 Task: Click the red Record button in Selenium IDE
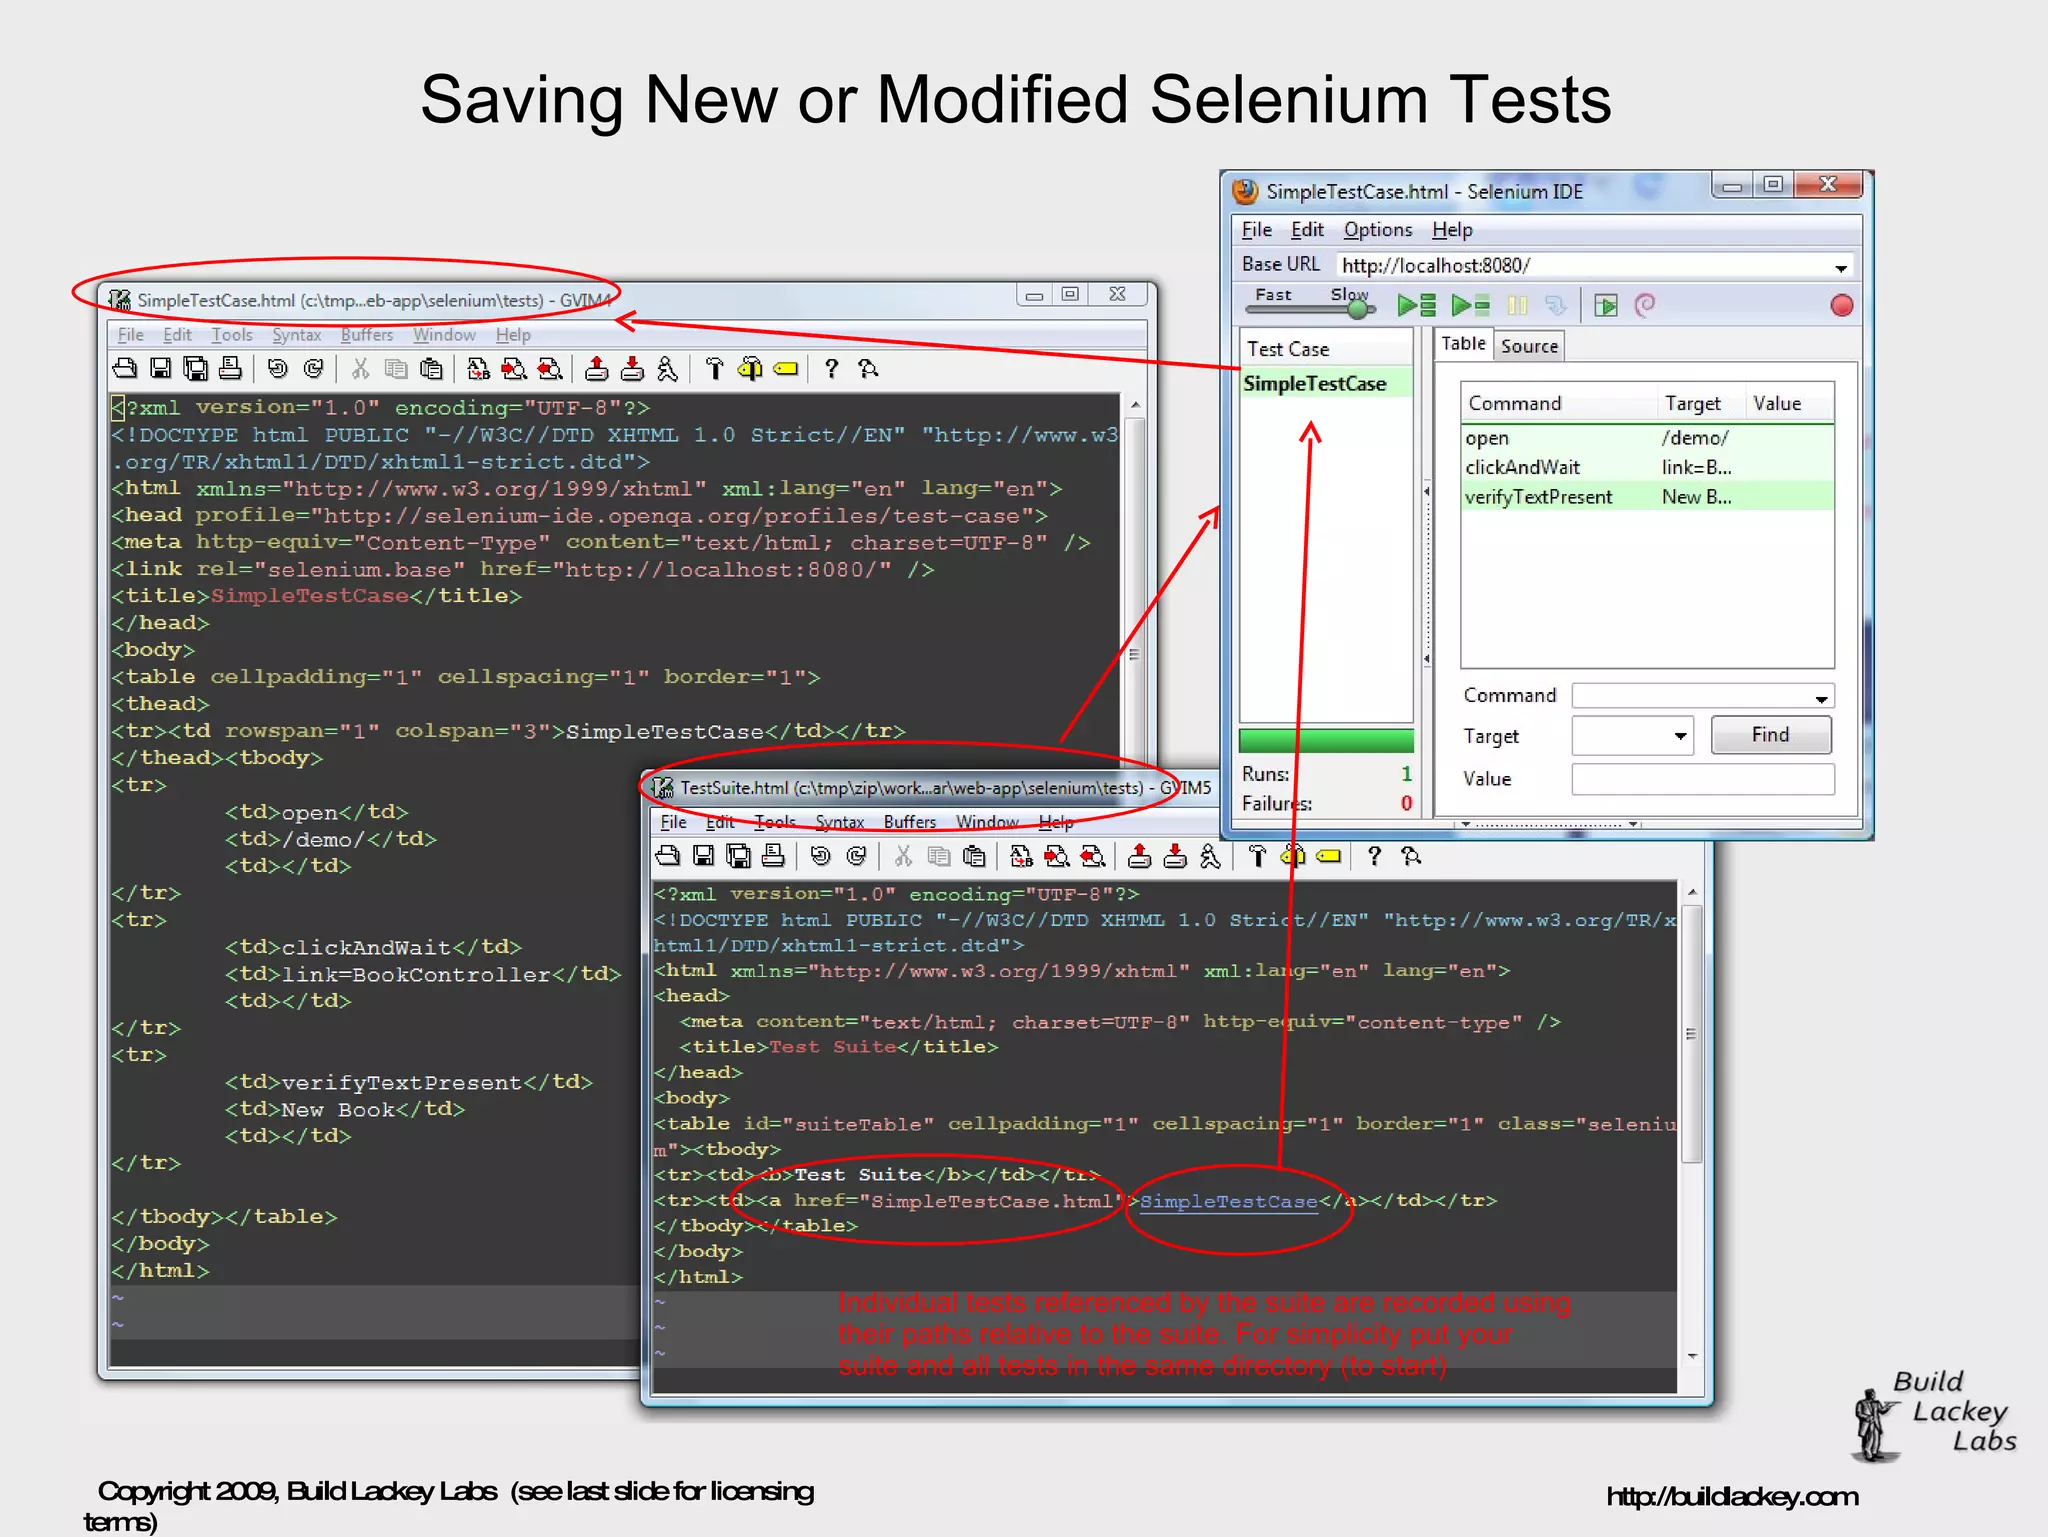click(x=1841, y=306)
